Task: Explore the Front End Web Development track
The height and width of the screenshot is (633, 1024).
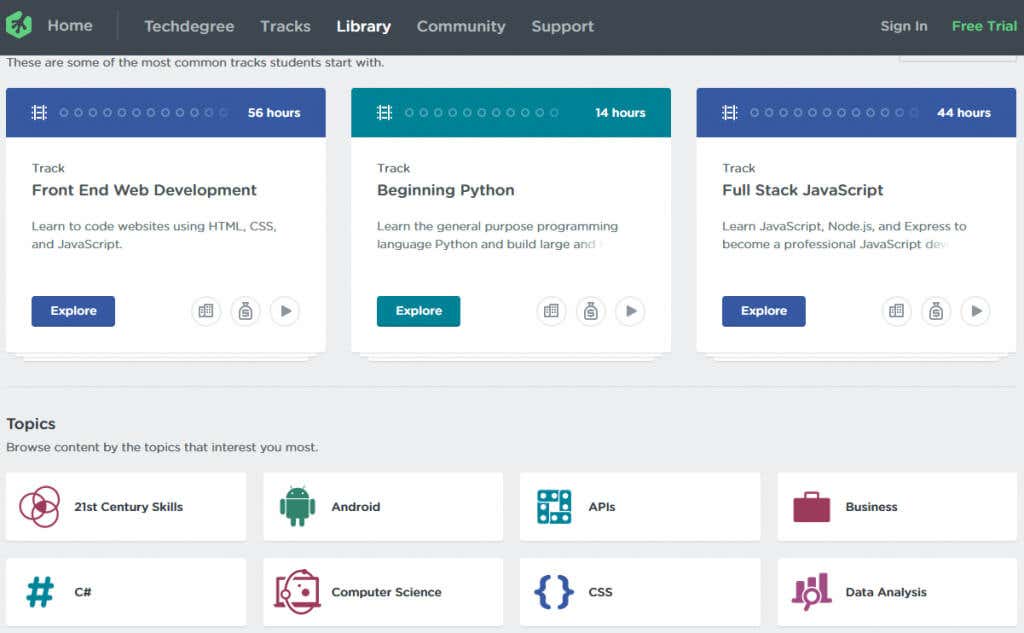Action: tap(73, 311)
